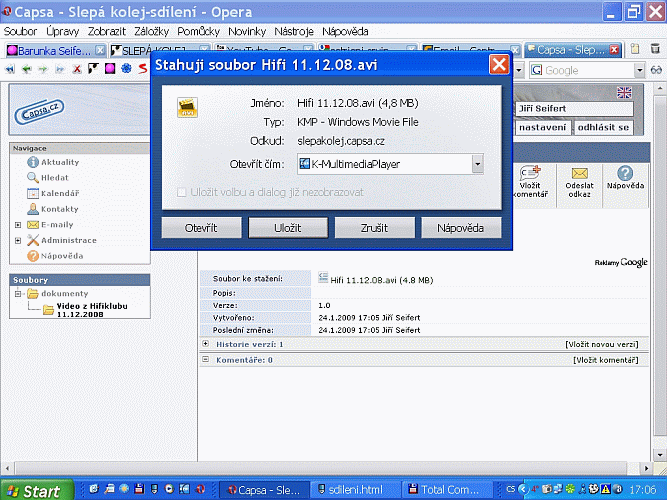Click the Nápověda lifebuoy icon in navigation
The image size is (667, 500).
pos(33,256)
